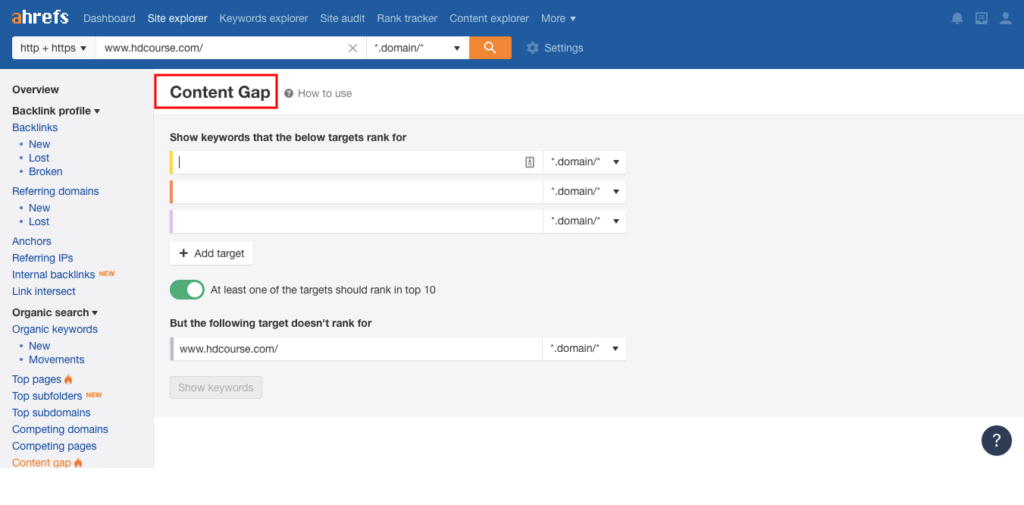Open the header *.domain/* mode dropdown

coord(417,48)
